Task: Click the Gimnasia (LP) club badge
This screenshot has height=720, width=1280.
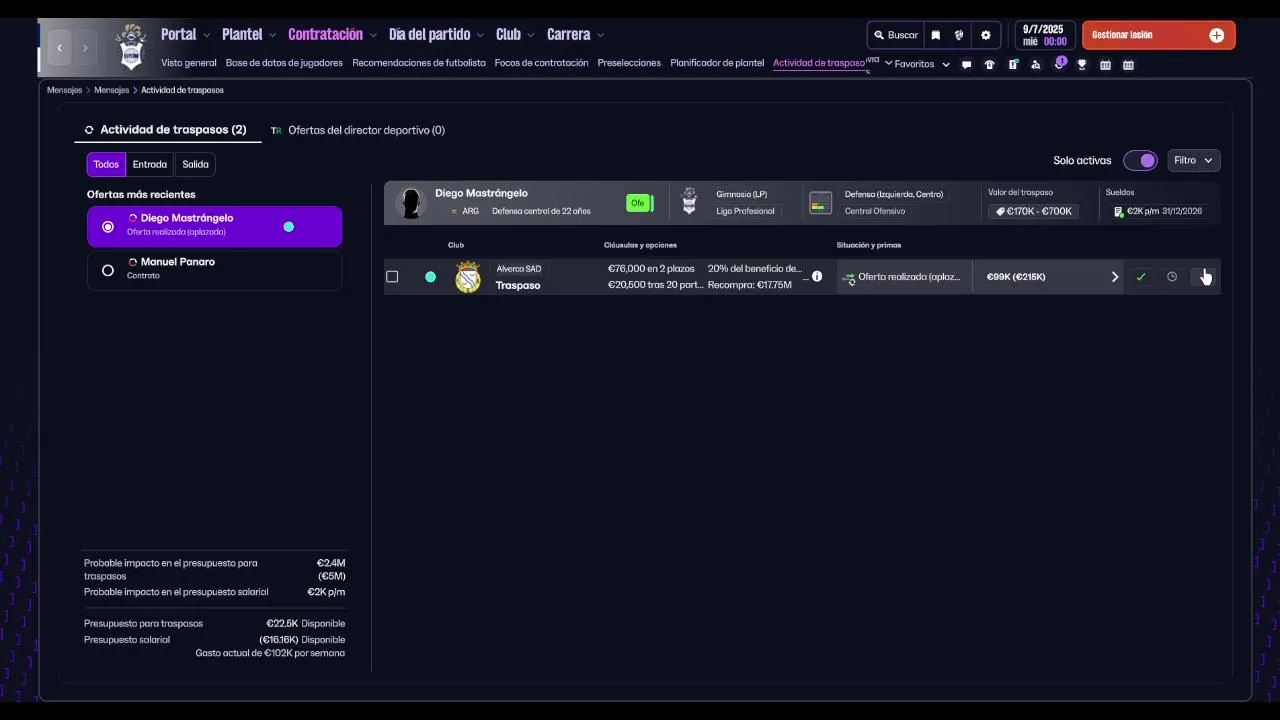Action: [x=689, y=201]
